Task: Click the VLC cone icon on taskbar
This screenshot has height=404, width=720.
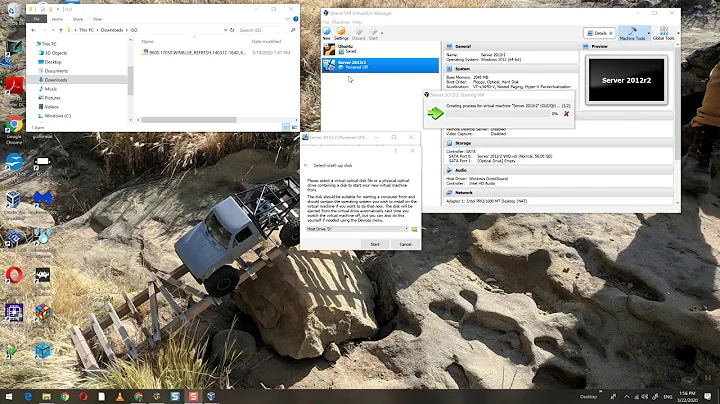Action: pos(120,396)
